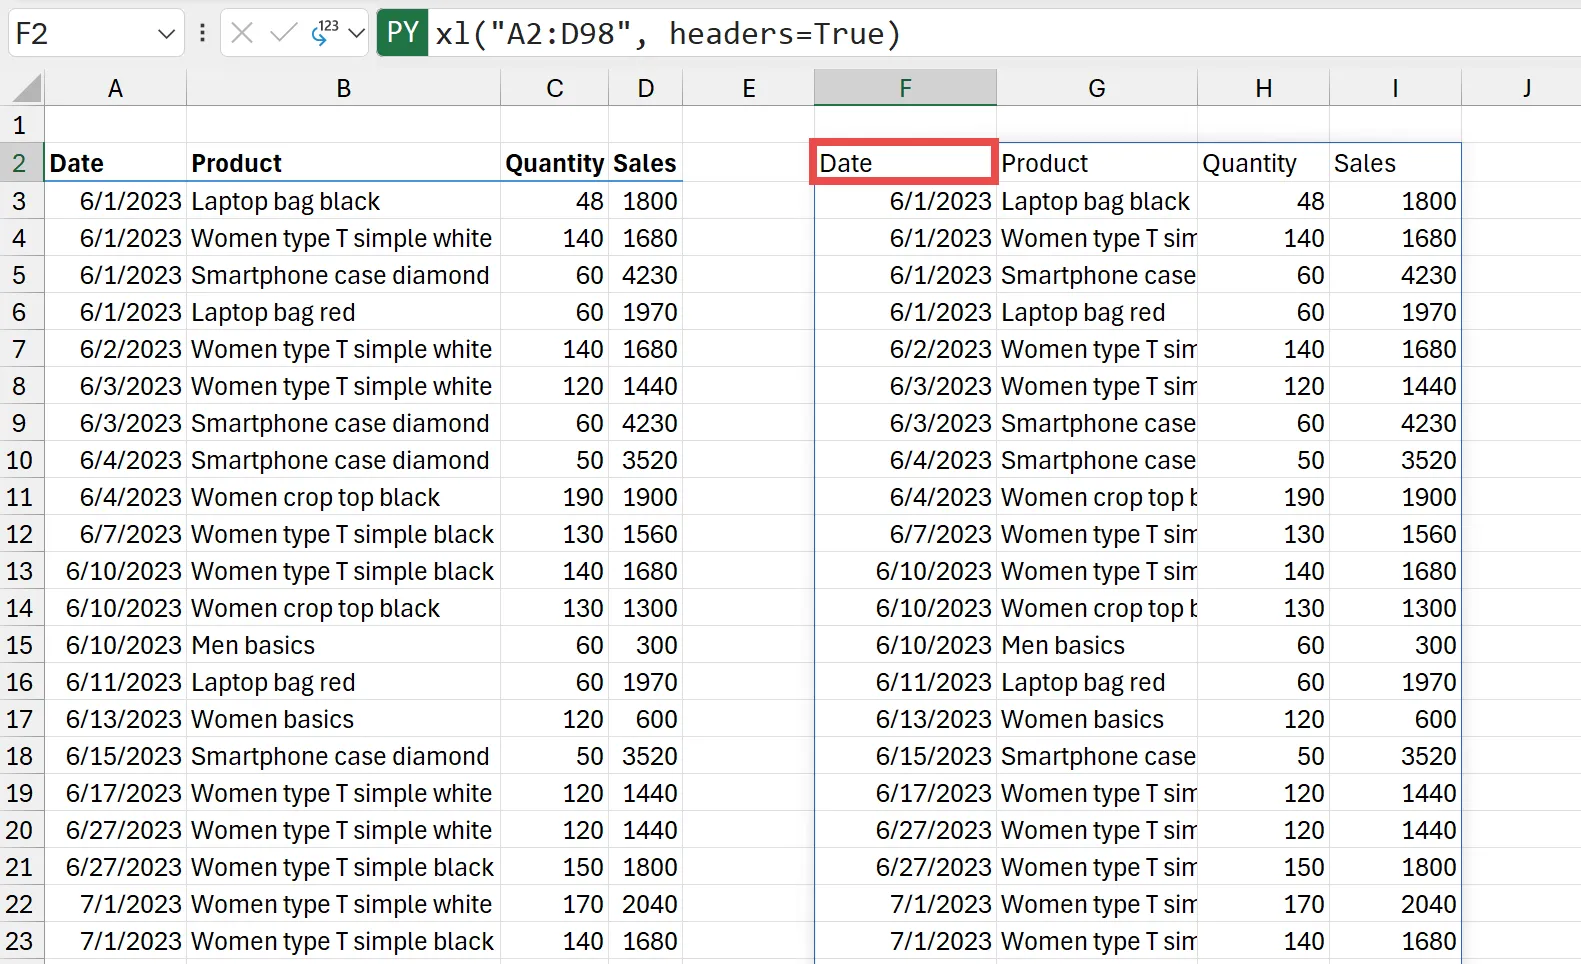This screenshot has width=1581, height=964.
Task: Select the Sales header cell in column I
Action: (1394, 163)
